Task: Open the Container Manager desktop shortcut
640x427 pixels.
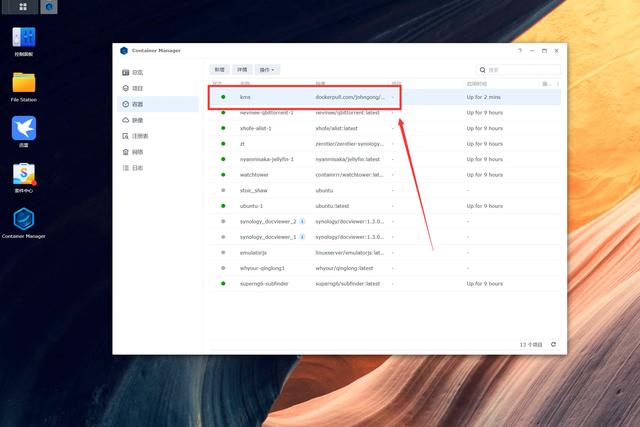Action: click(x=24, y=223)
